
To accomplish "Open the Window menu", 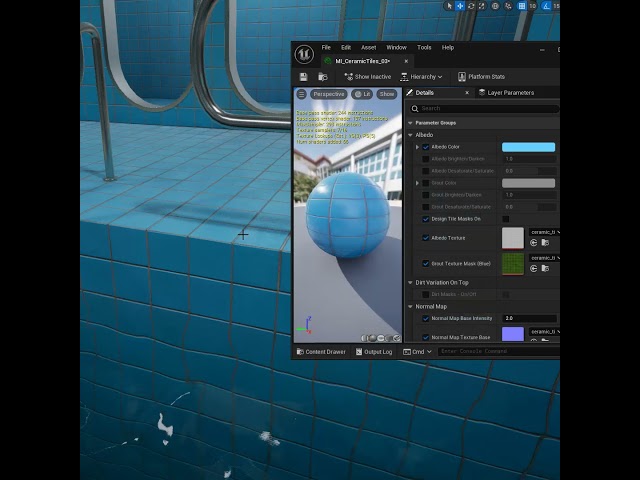I will point(396,47).
